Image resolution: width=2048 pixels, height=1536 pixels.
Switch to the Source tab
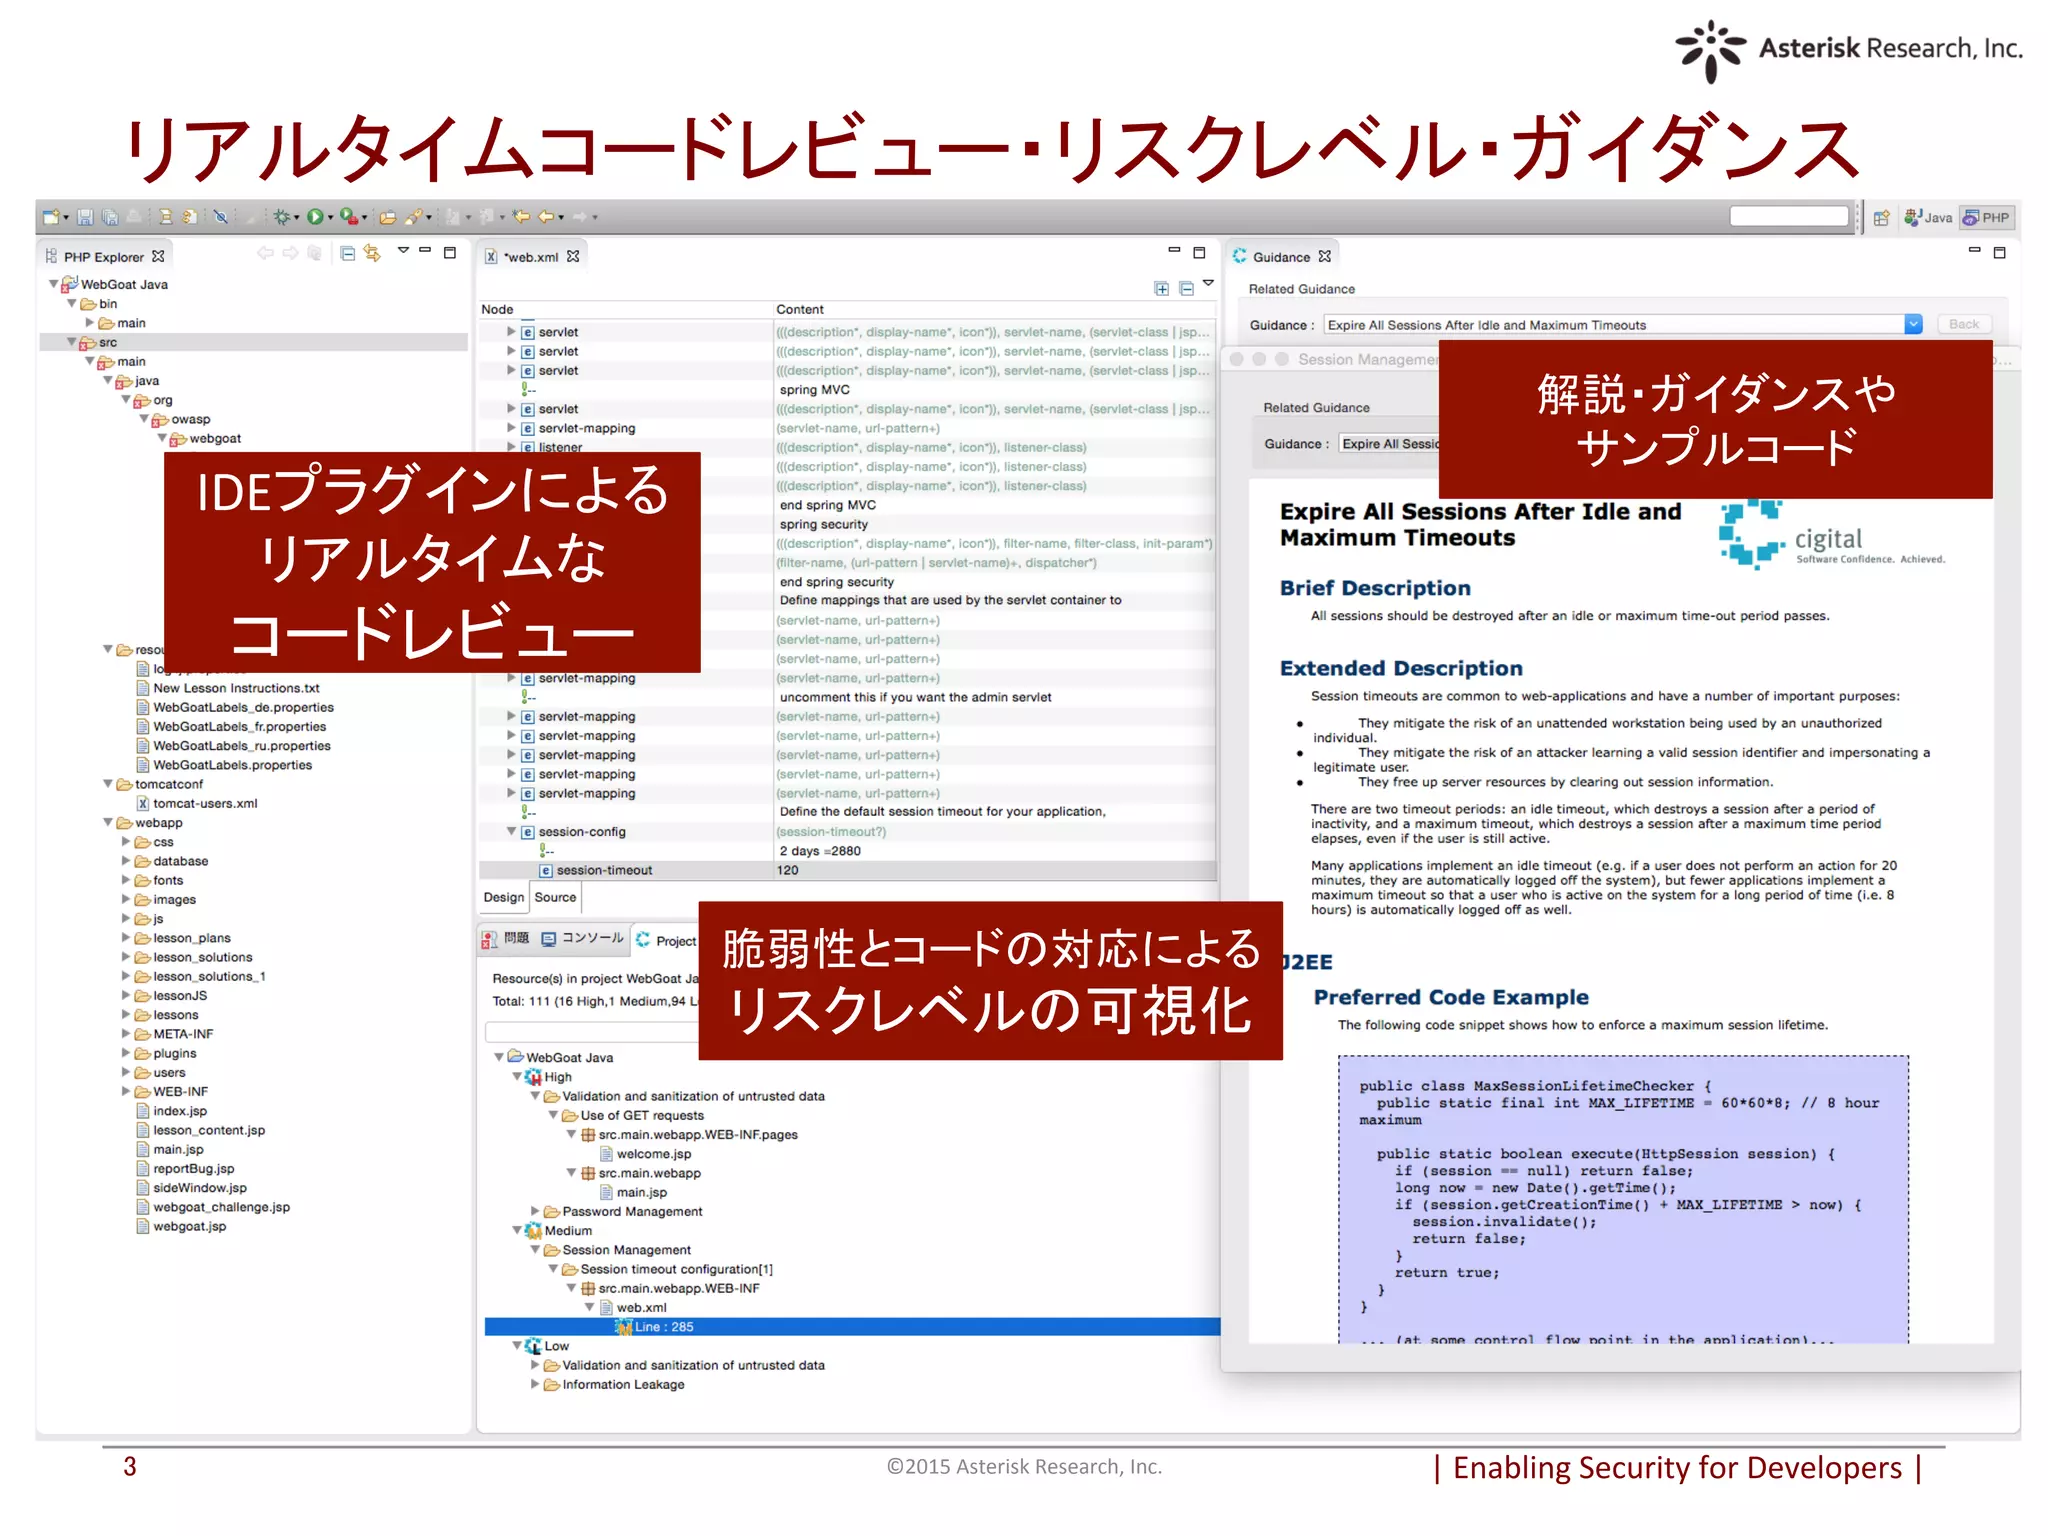coord(555,897)
